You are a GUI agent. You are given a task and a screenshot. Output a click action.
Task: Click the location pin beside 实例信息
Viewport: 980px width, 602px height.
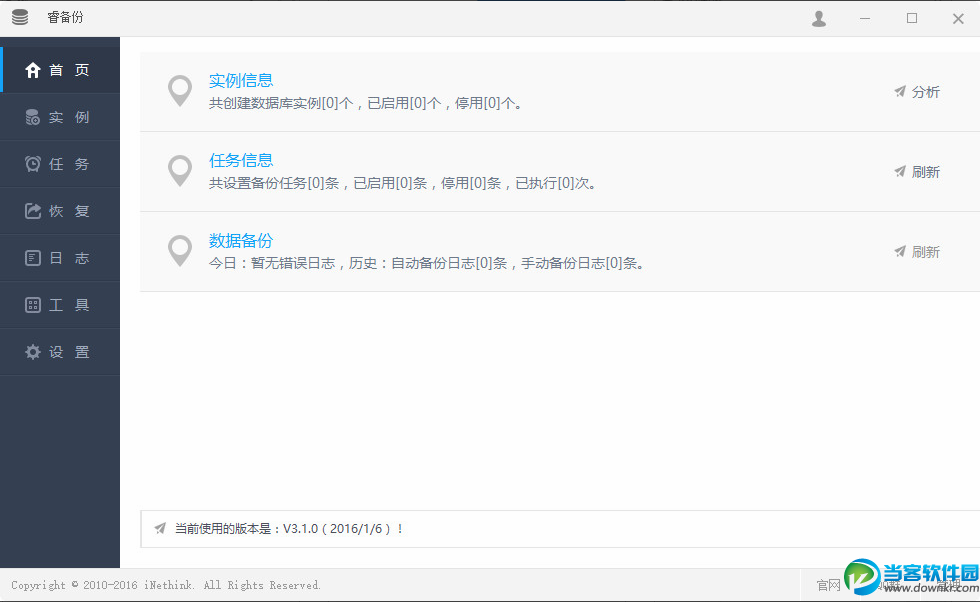[180, 91]
